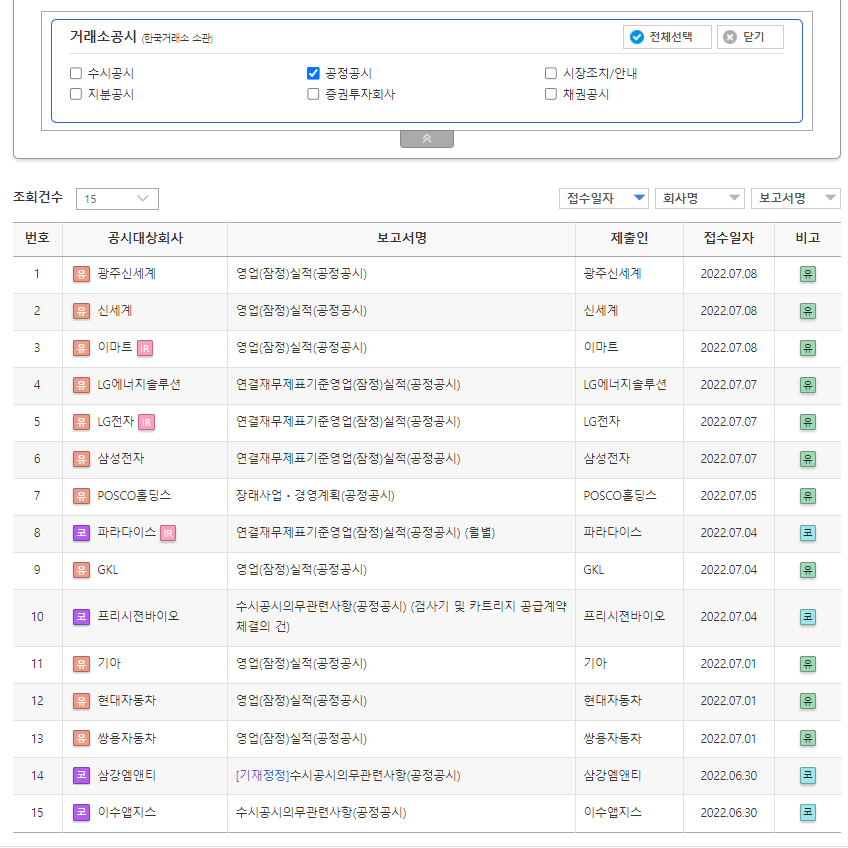Open 프리시젼바이오 수시공시의무관련사항 report
This screenshot has height=848, width=848.
click(x=401, y=617)
